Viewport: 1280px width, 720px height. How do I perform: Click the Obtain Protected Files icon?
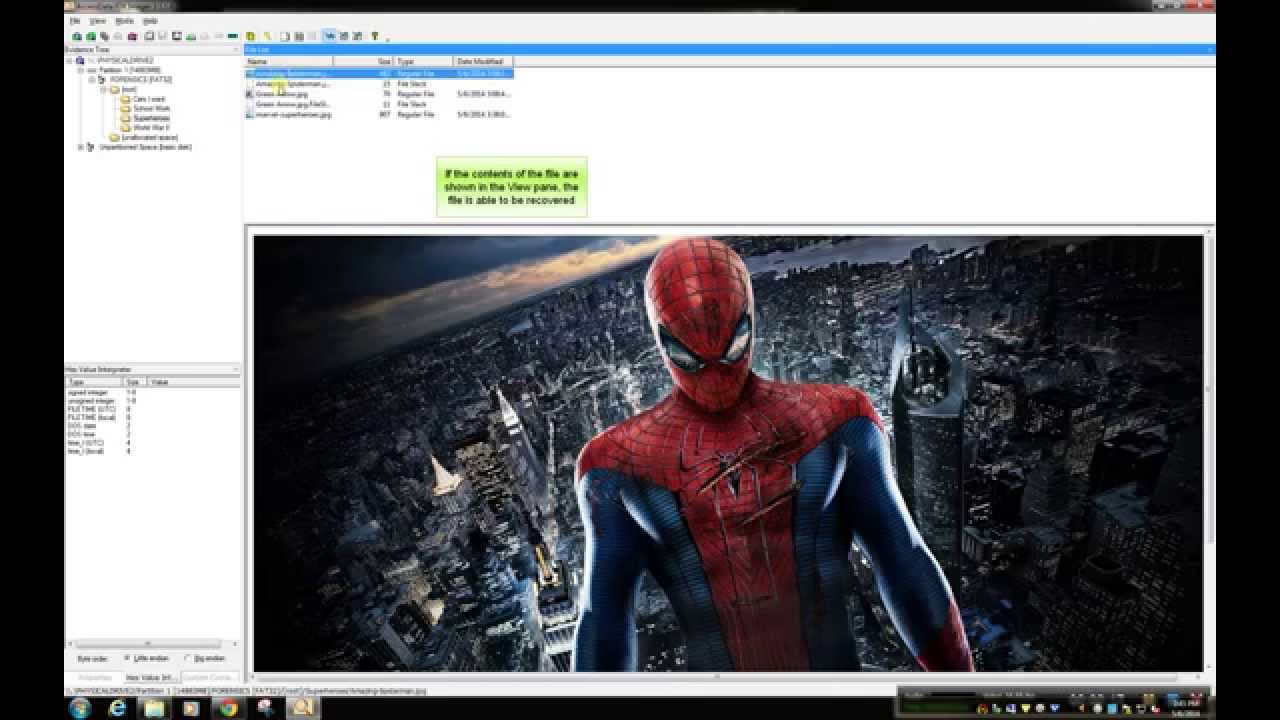tap(250, 36)
